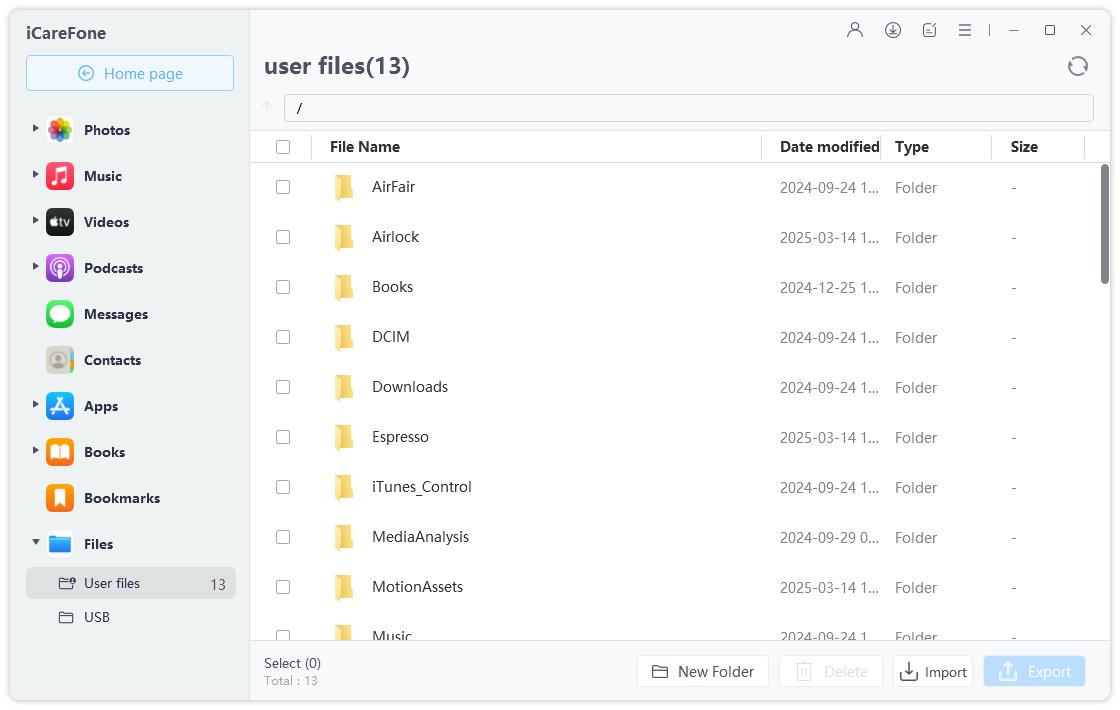
Task: Click the MediaAnalysis folder icon
Action: coord(344,537)
